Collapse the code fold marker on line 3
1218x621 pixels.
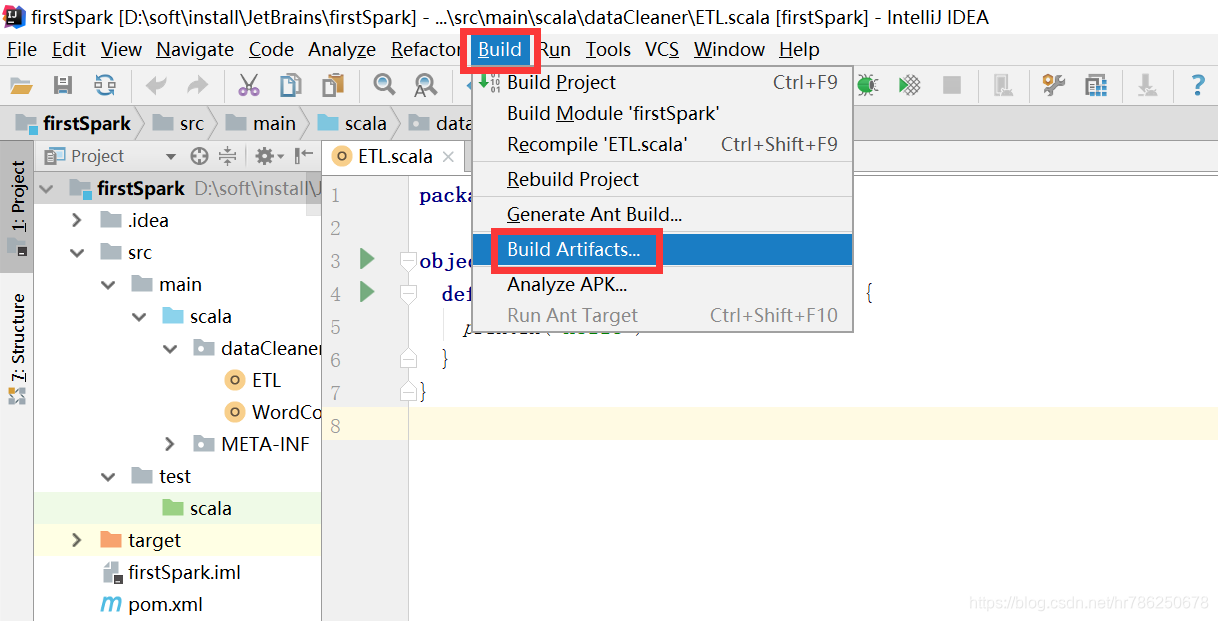coord(407,261)
